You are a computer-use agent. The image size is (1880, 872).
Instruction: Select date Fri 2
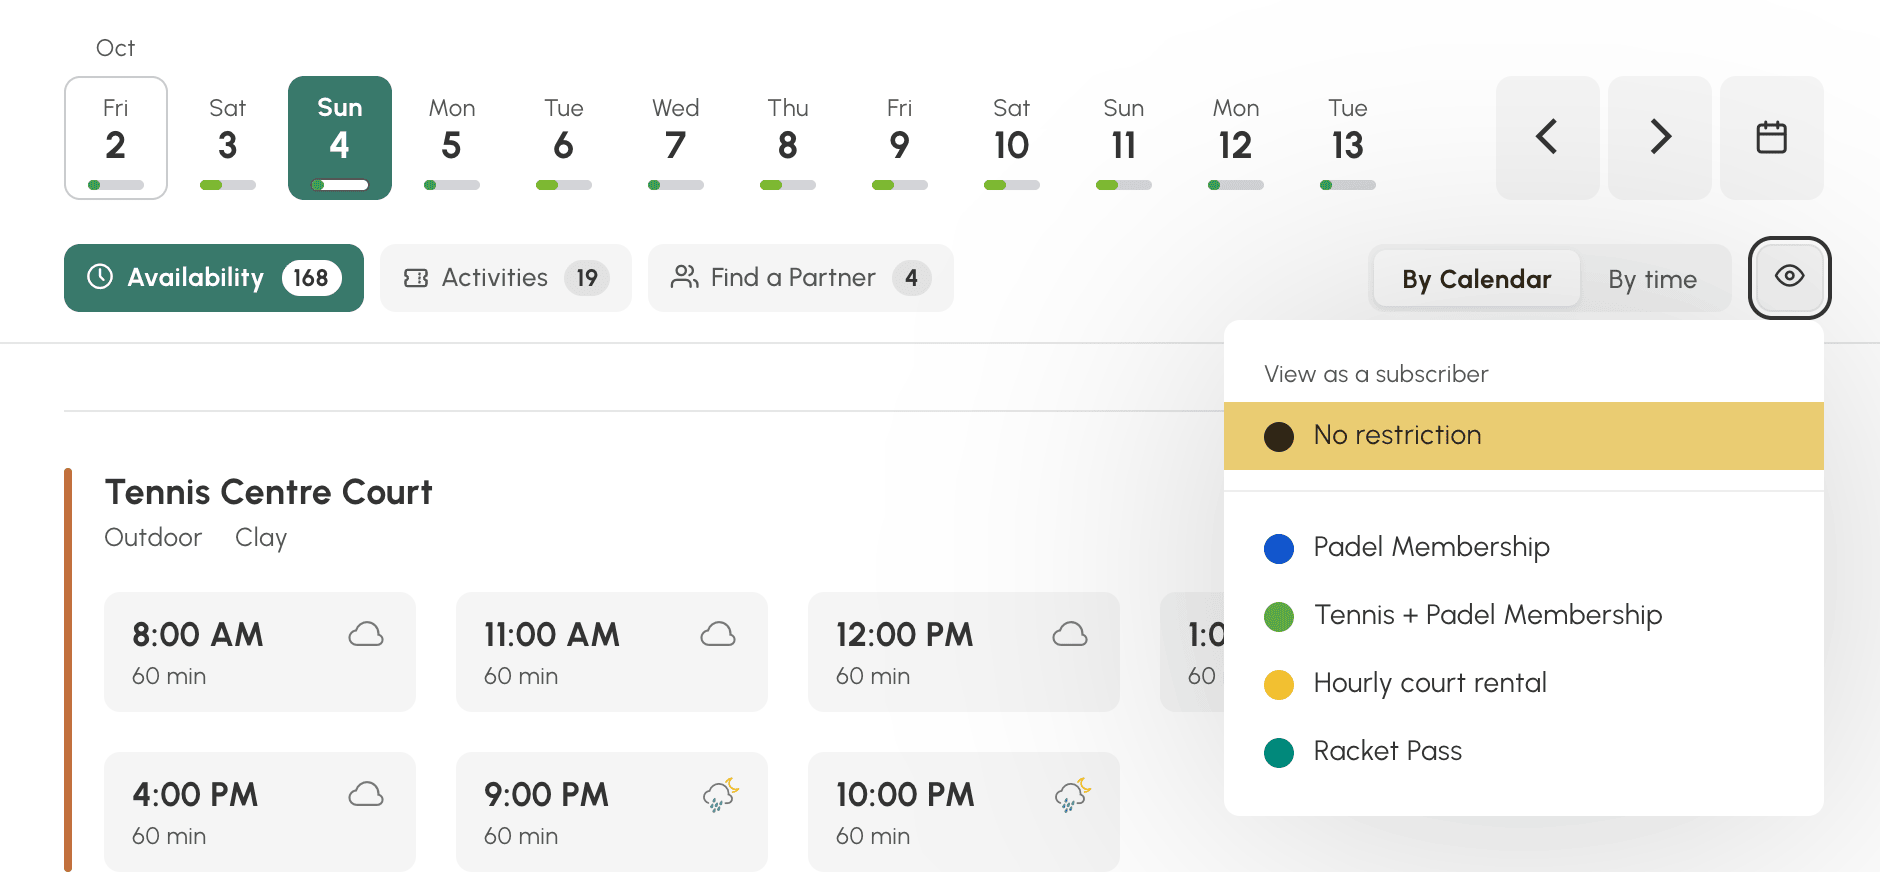point(116,138)
